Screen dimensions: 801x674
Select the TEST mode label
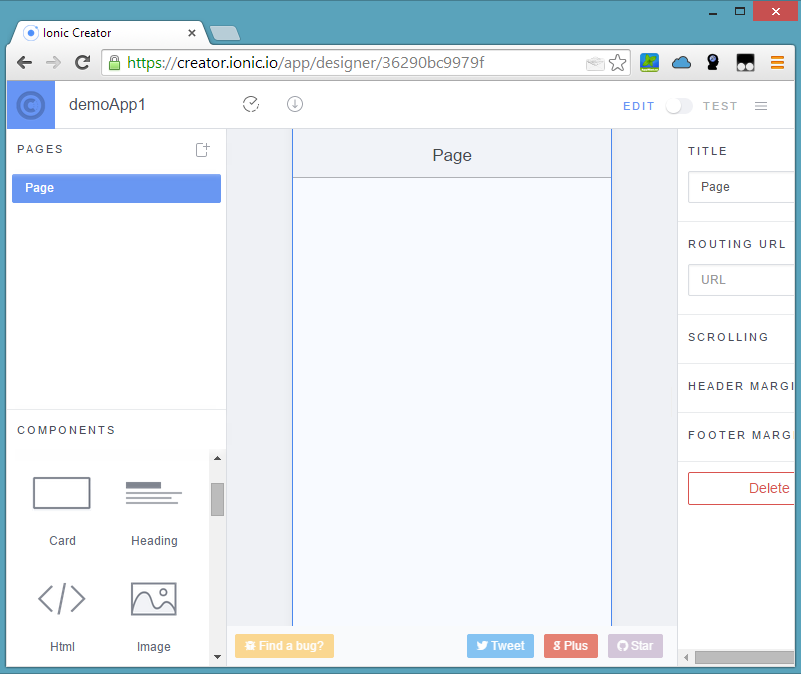point(720,106)
